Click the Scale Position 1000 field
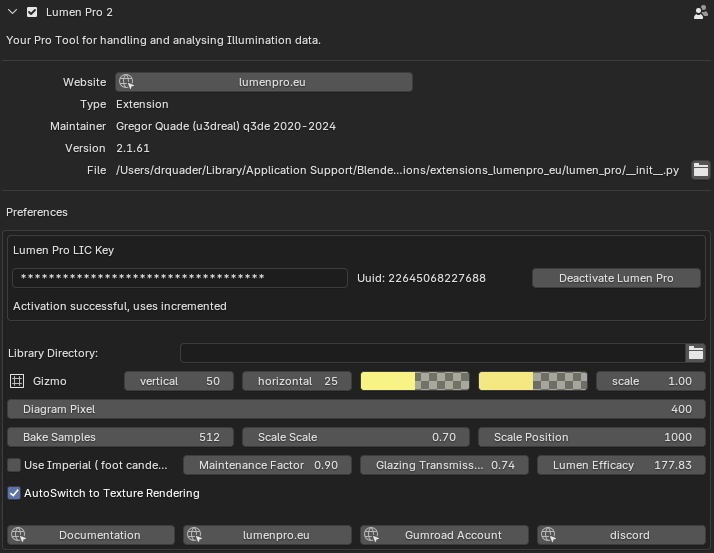The width and height of the screenshot is (714, 553). coord(592,437)
